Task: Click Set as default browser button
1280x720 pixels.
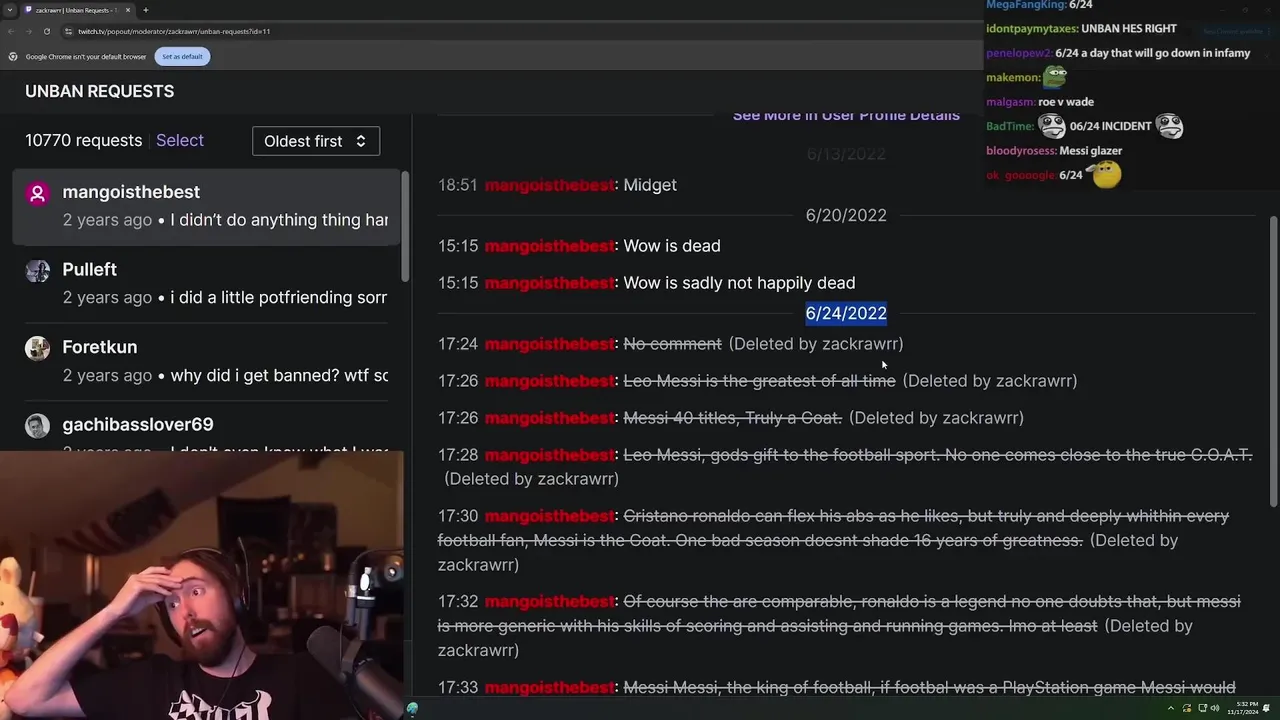Action: click(182, 56)
